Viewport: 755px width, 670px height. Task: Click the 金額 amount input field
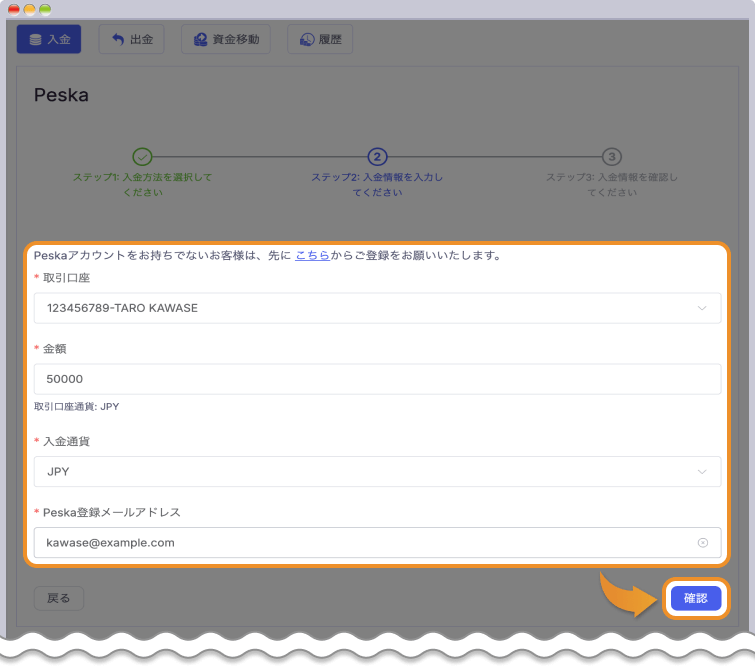378,379
